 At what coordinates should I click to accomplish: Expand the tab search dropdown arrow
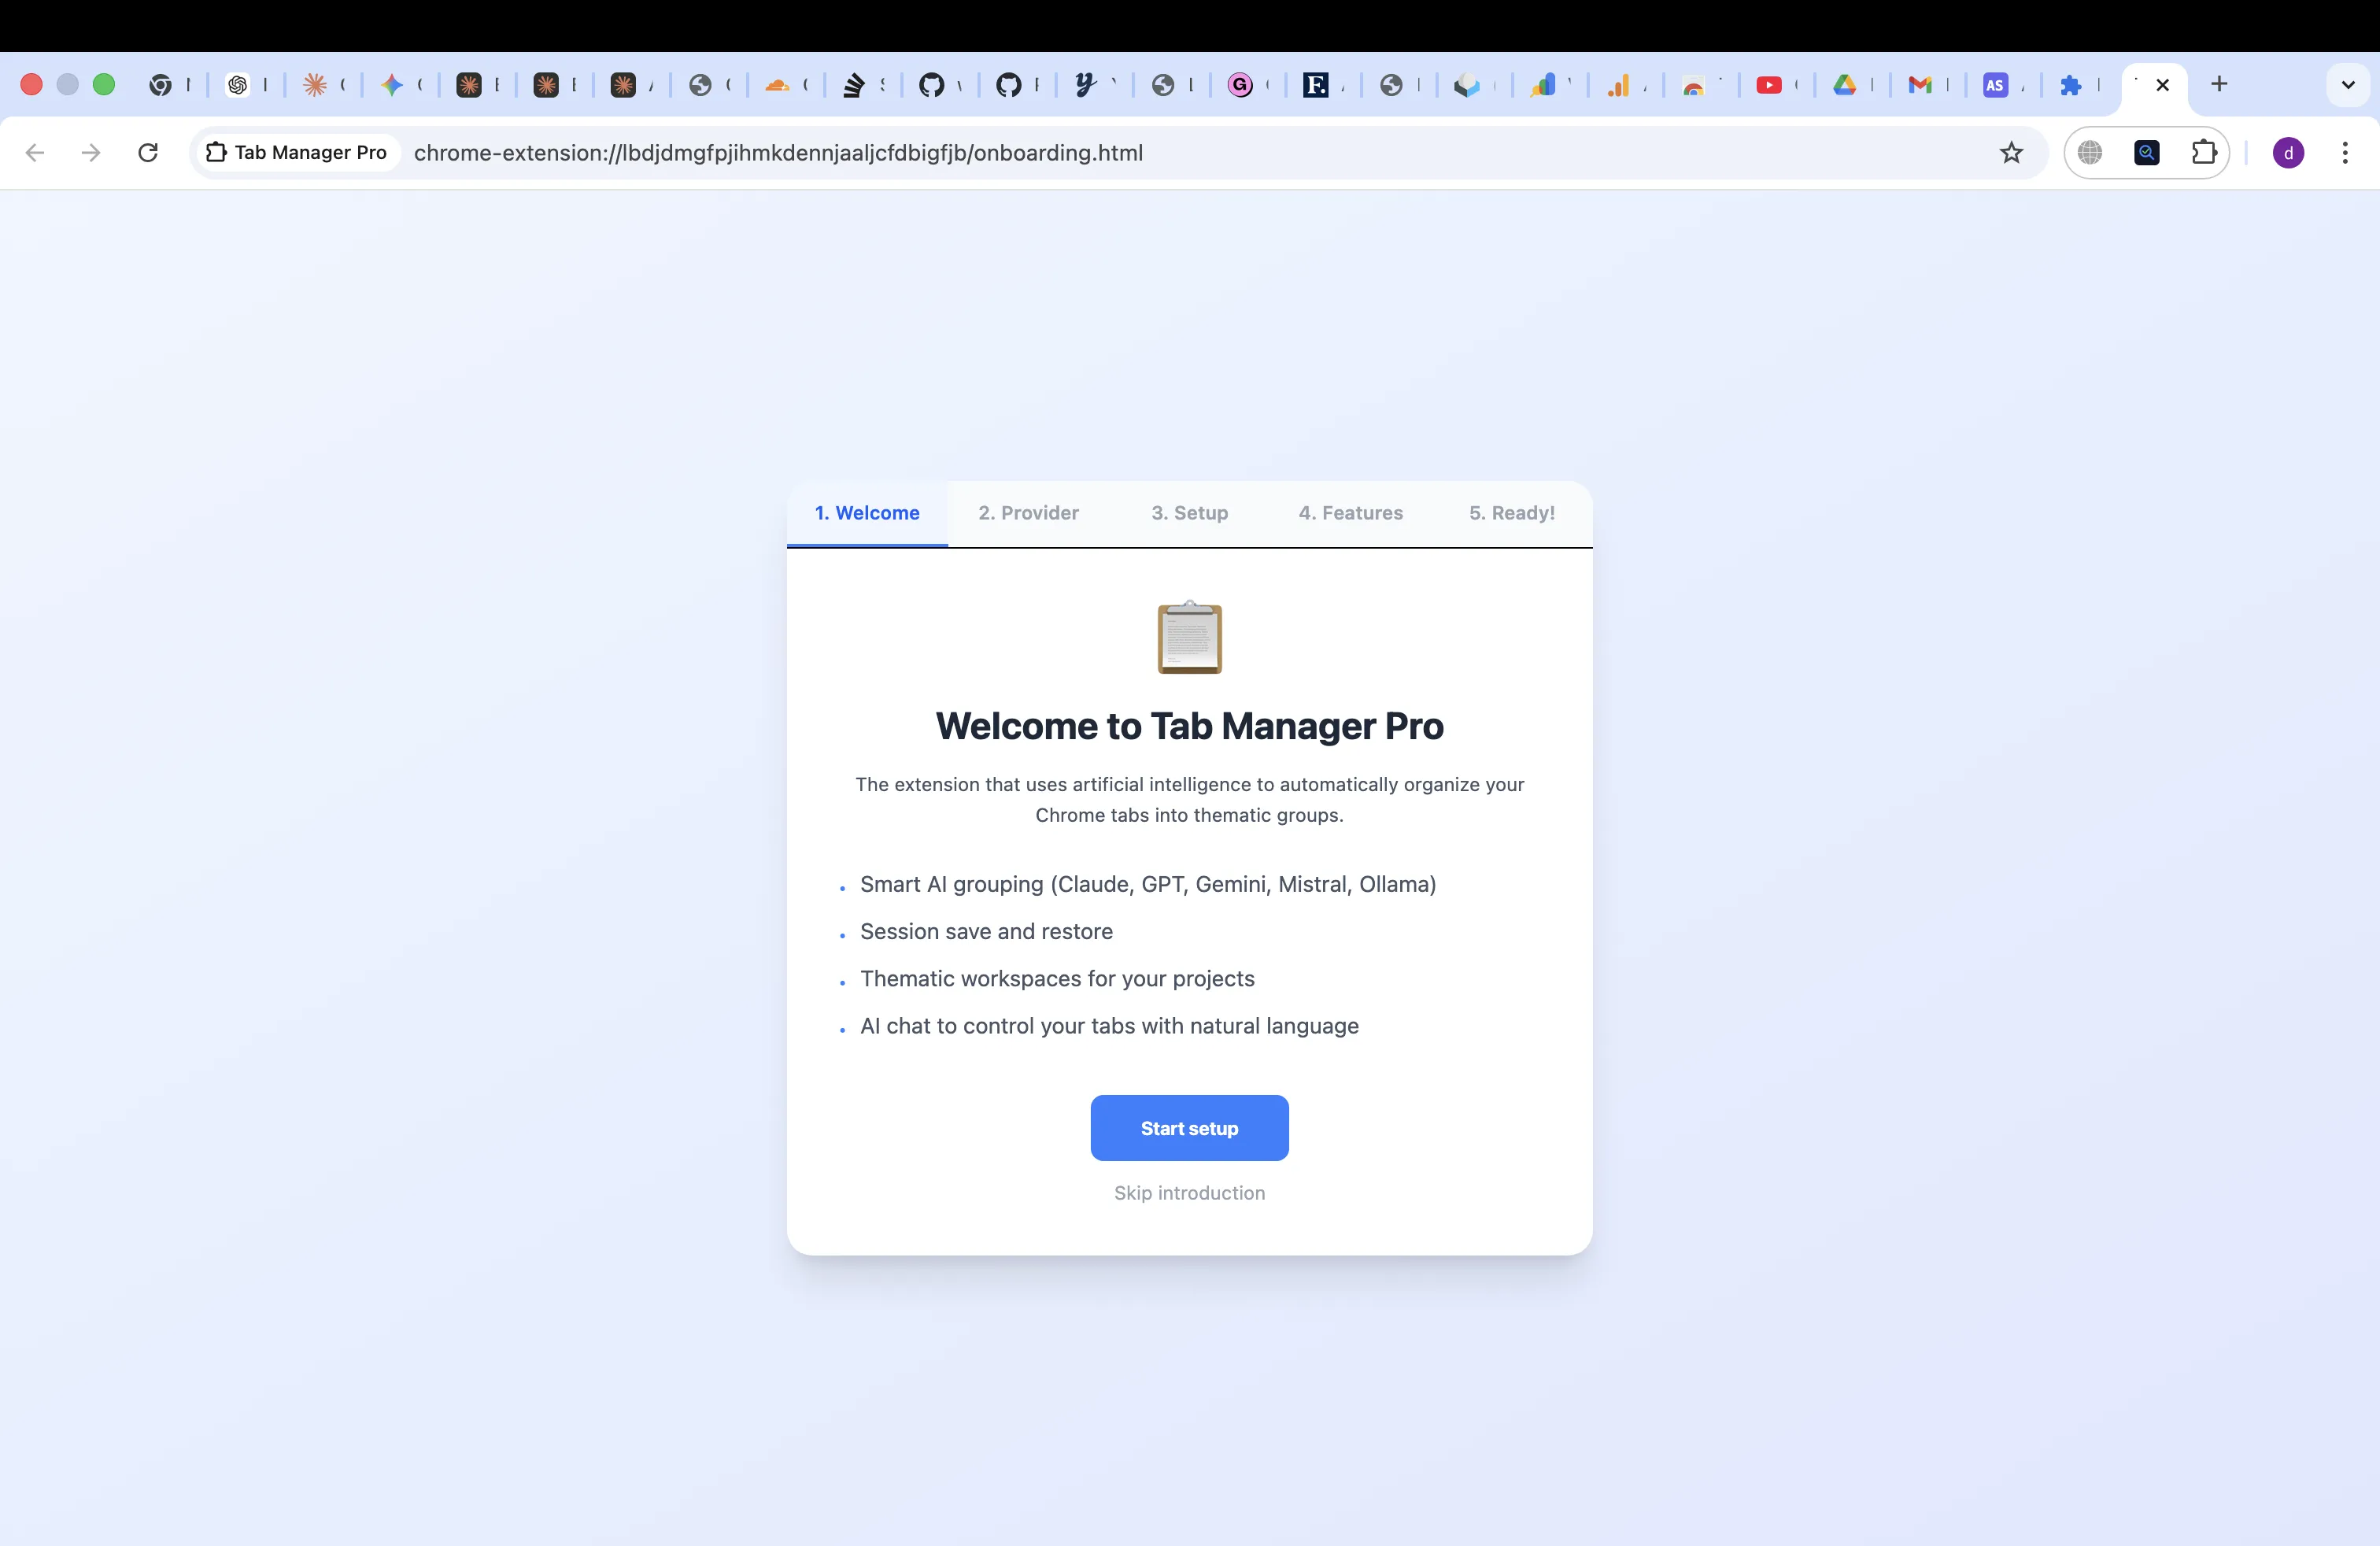tap(2348, 85)
